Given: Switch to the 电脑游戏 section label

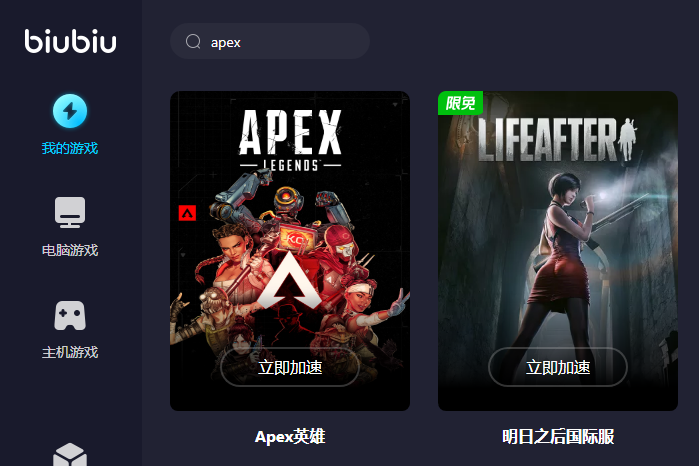Looking at the screenshot, I should (70, 250).
